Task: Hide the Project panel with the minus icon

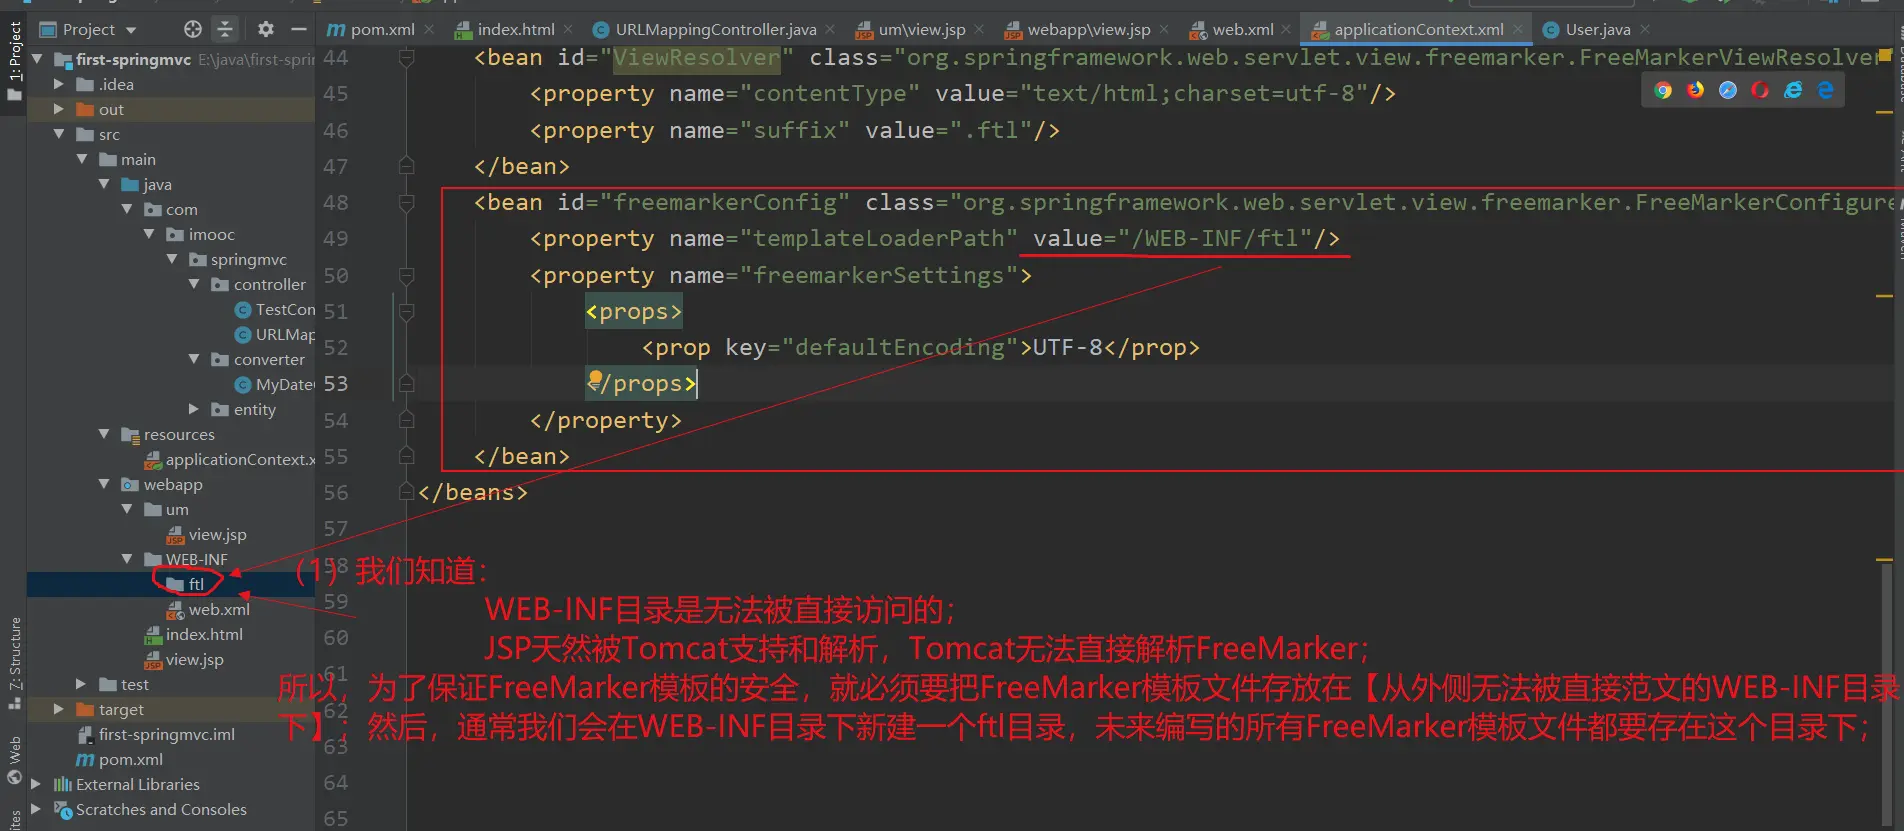Action: pyautogui.click(x=298, y=29)
